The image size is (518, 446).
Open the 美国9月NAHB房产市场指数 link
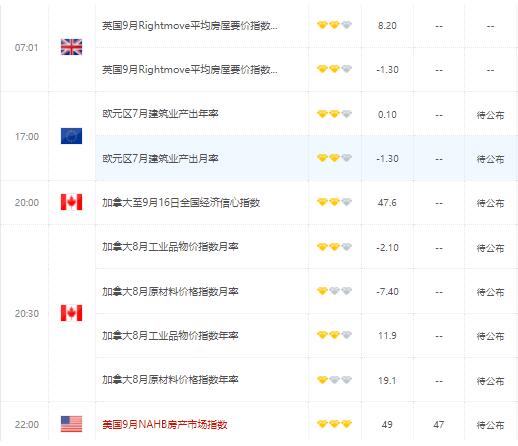(x=165, y=424)
